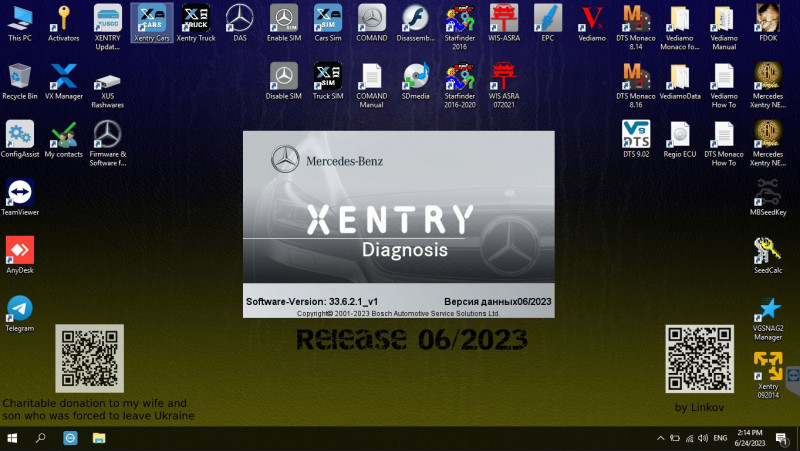Open the FDOK desktop icon
Image resolution: width=800 pixels, height=451 pixels.
768,23
